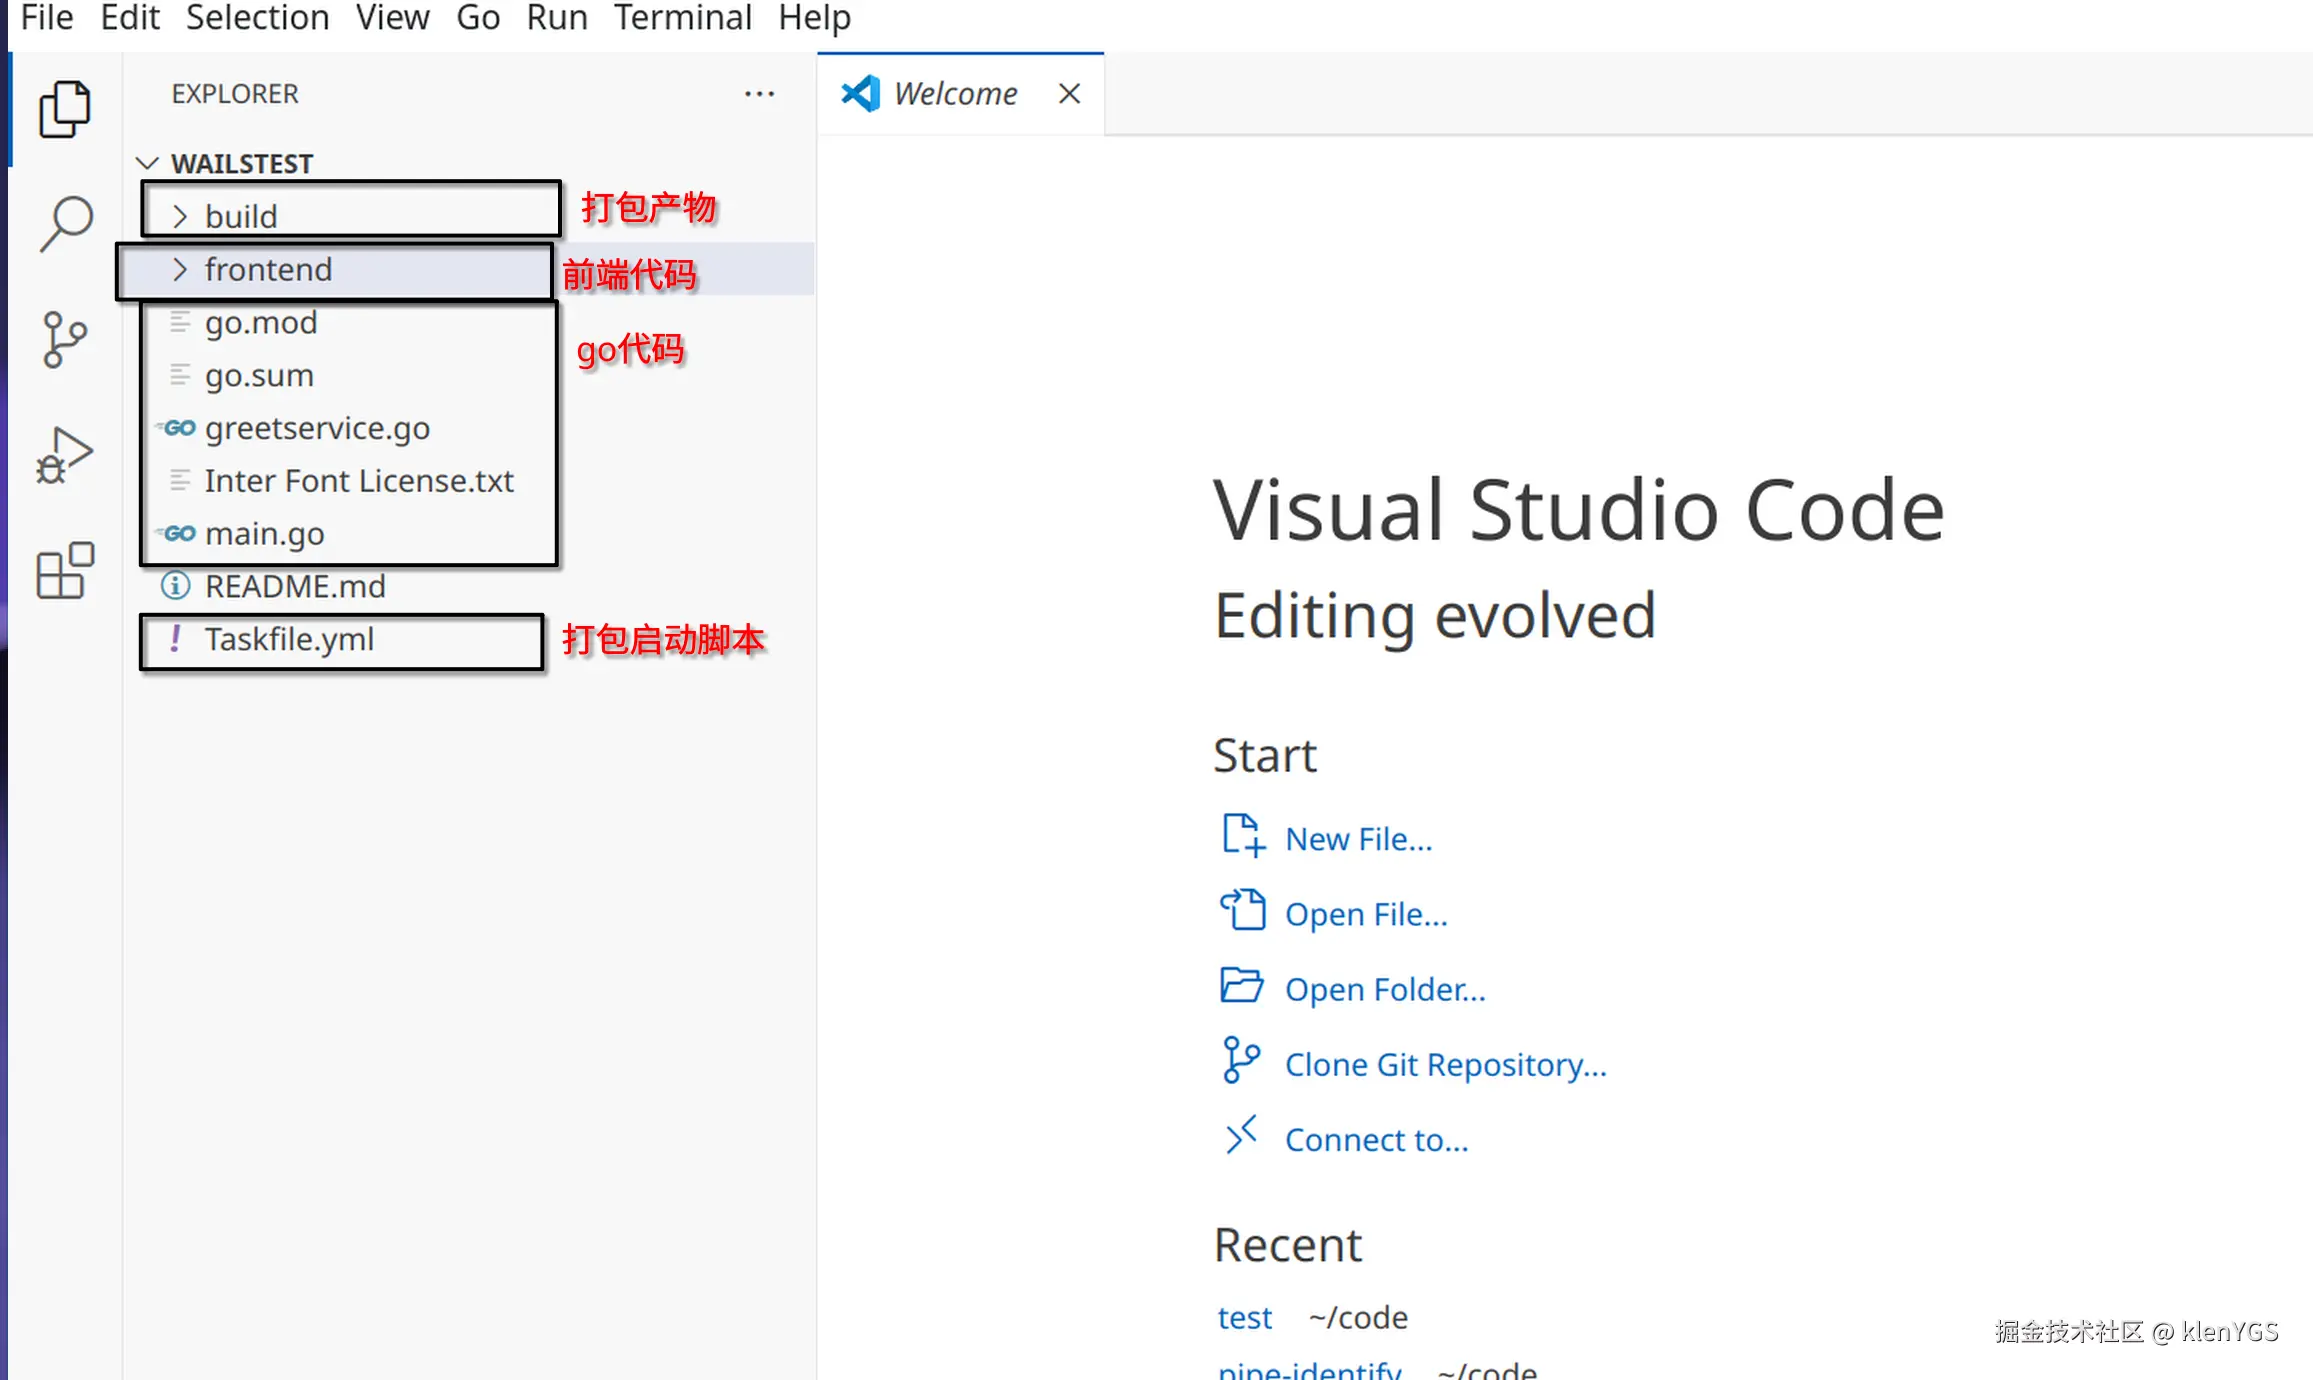Open the Extensions view icon
The height and width of the screenshot is (1380, 2313).
point(65,571)
